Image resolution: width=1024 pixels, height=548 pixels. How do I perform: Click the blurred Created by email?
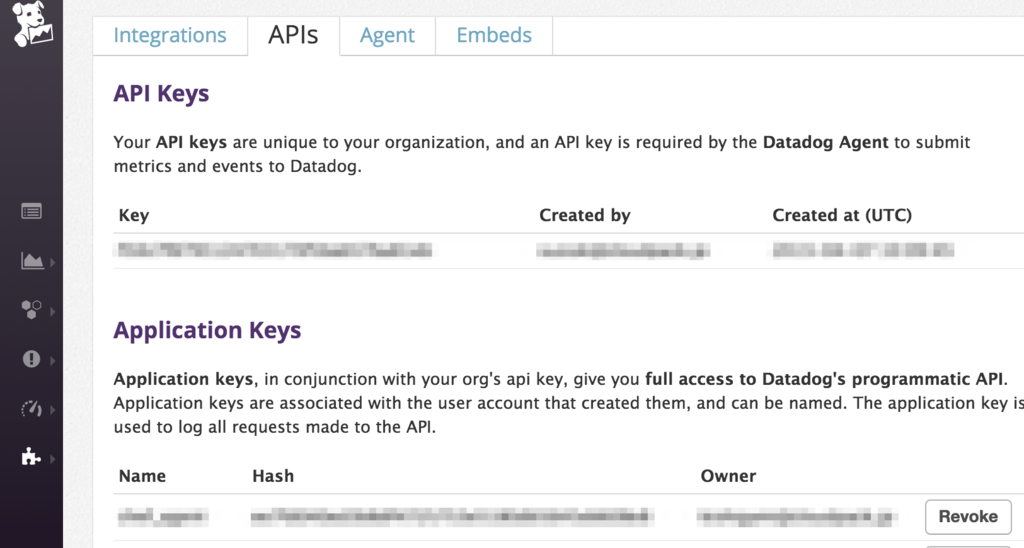(623, 250)
